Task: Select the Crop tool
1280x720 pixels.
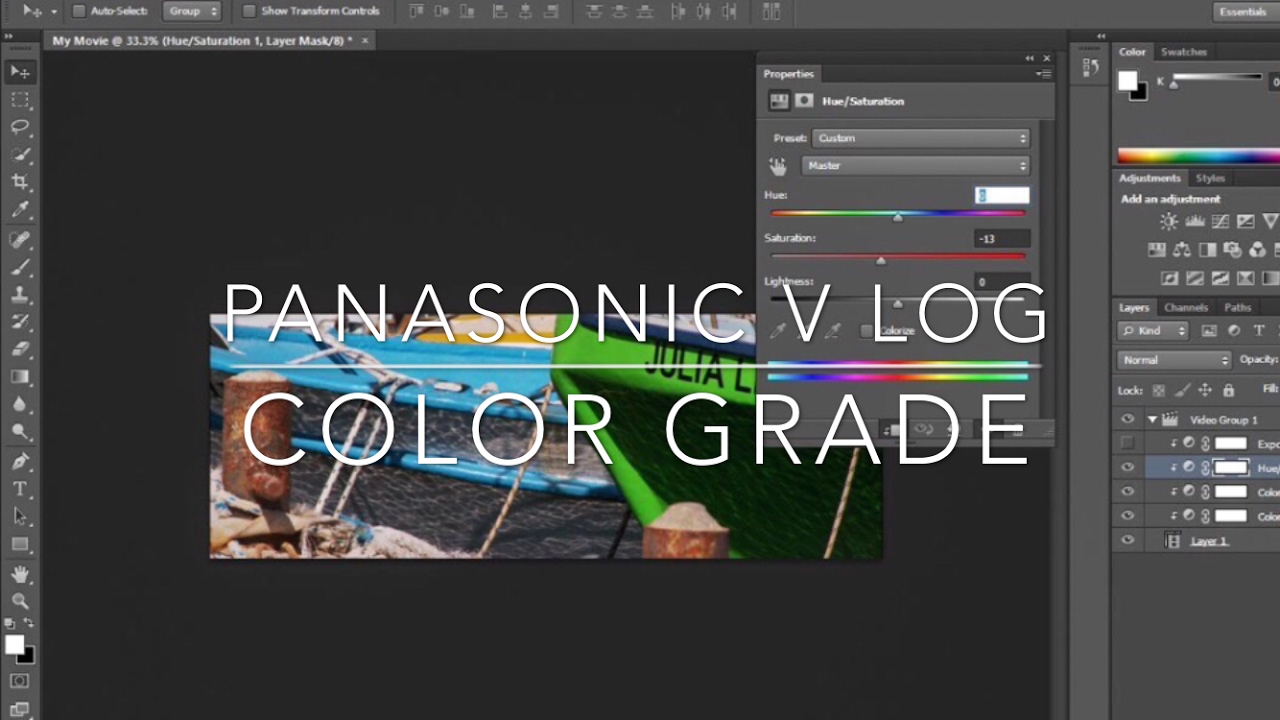Action: [19, 182]
